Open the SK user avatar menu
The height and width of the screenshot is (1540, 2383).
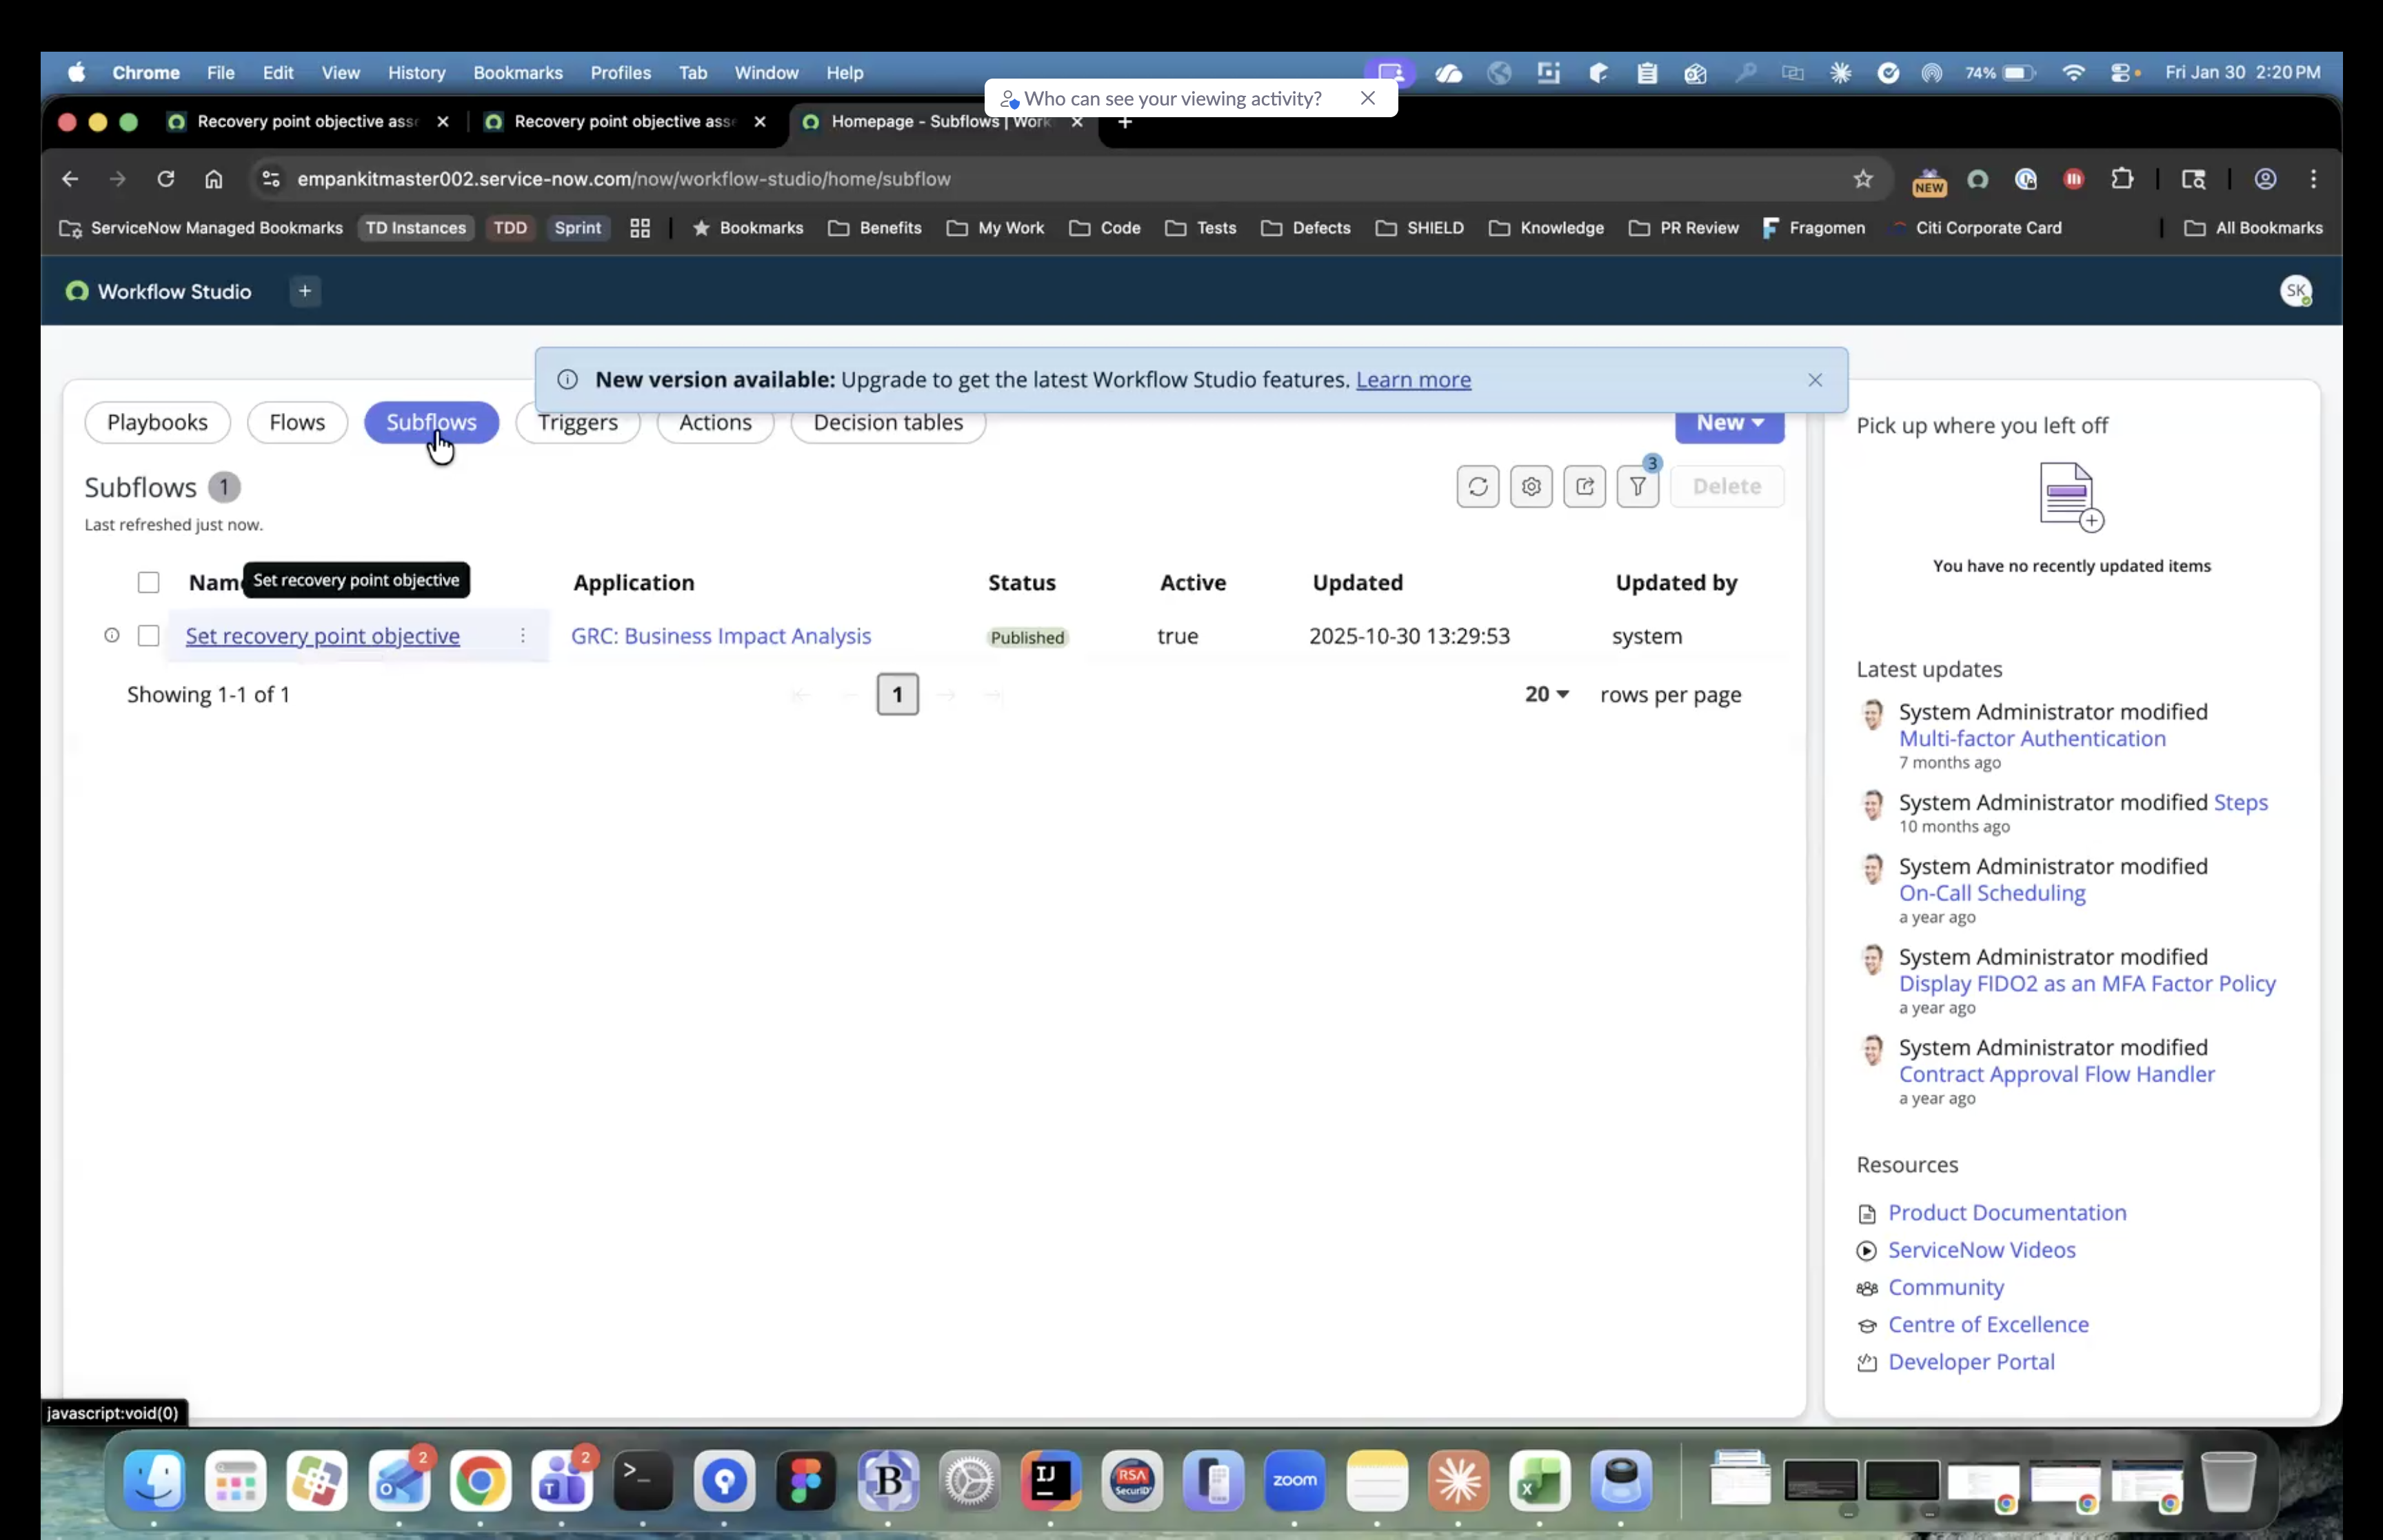(x=2295, y=291)
